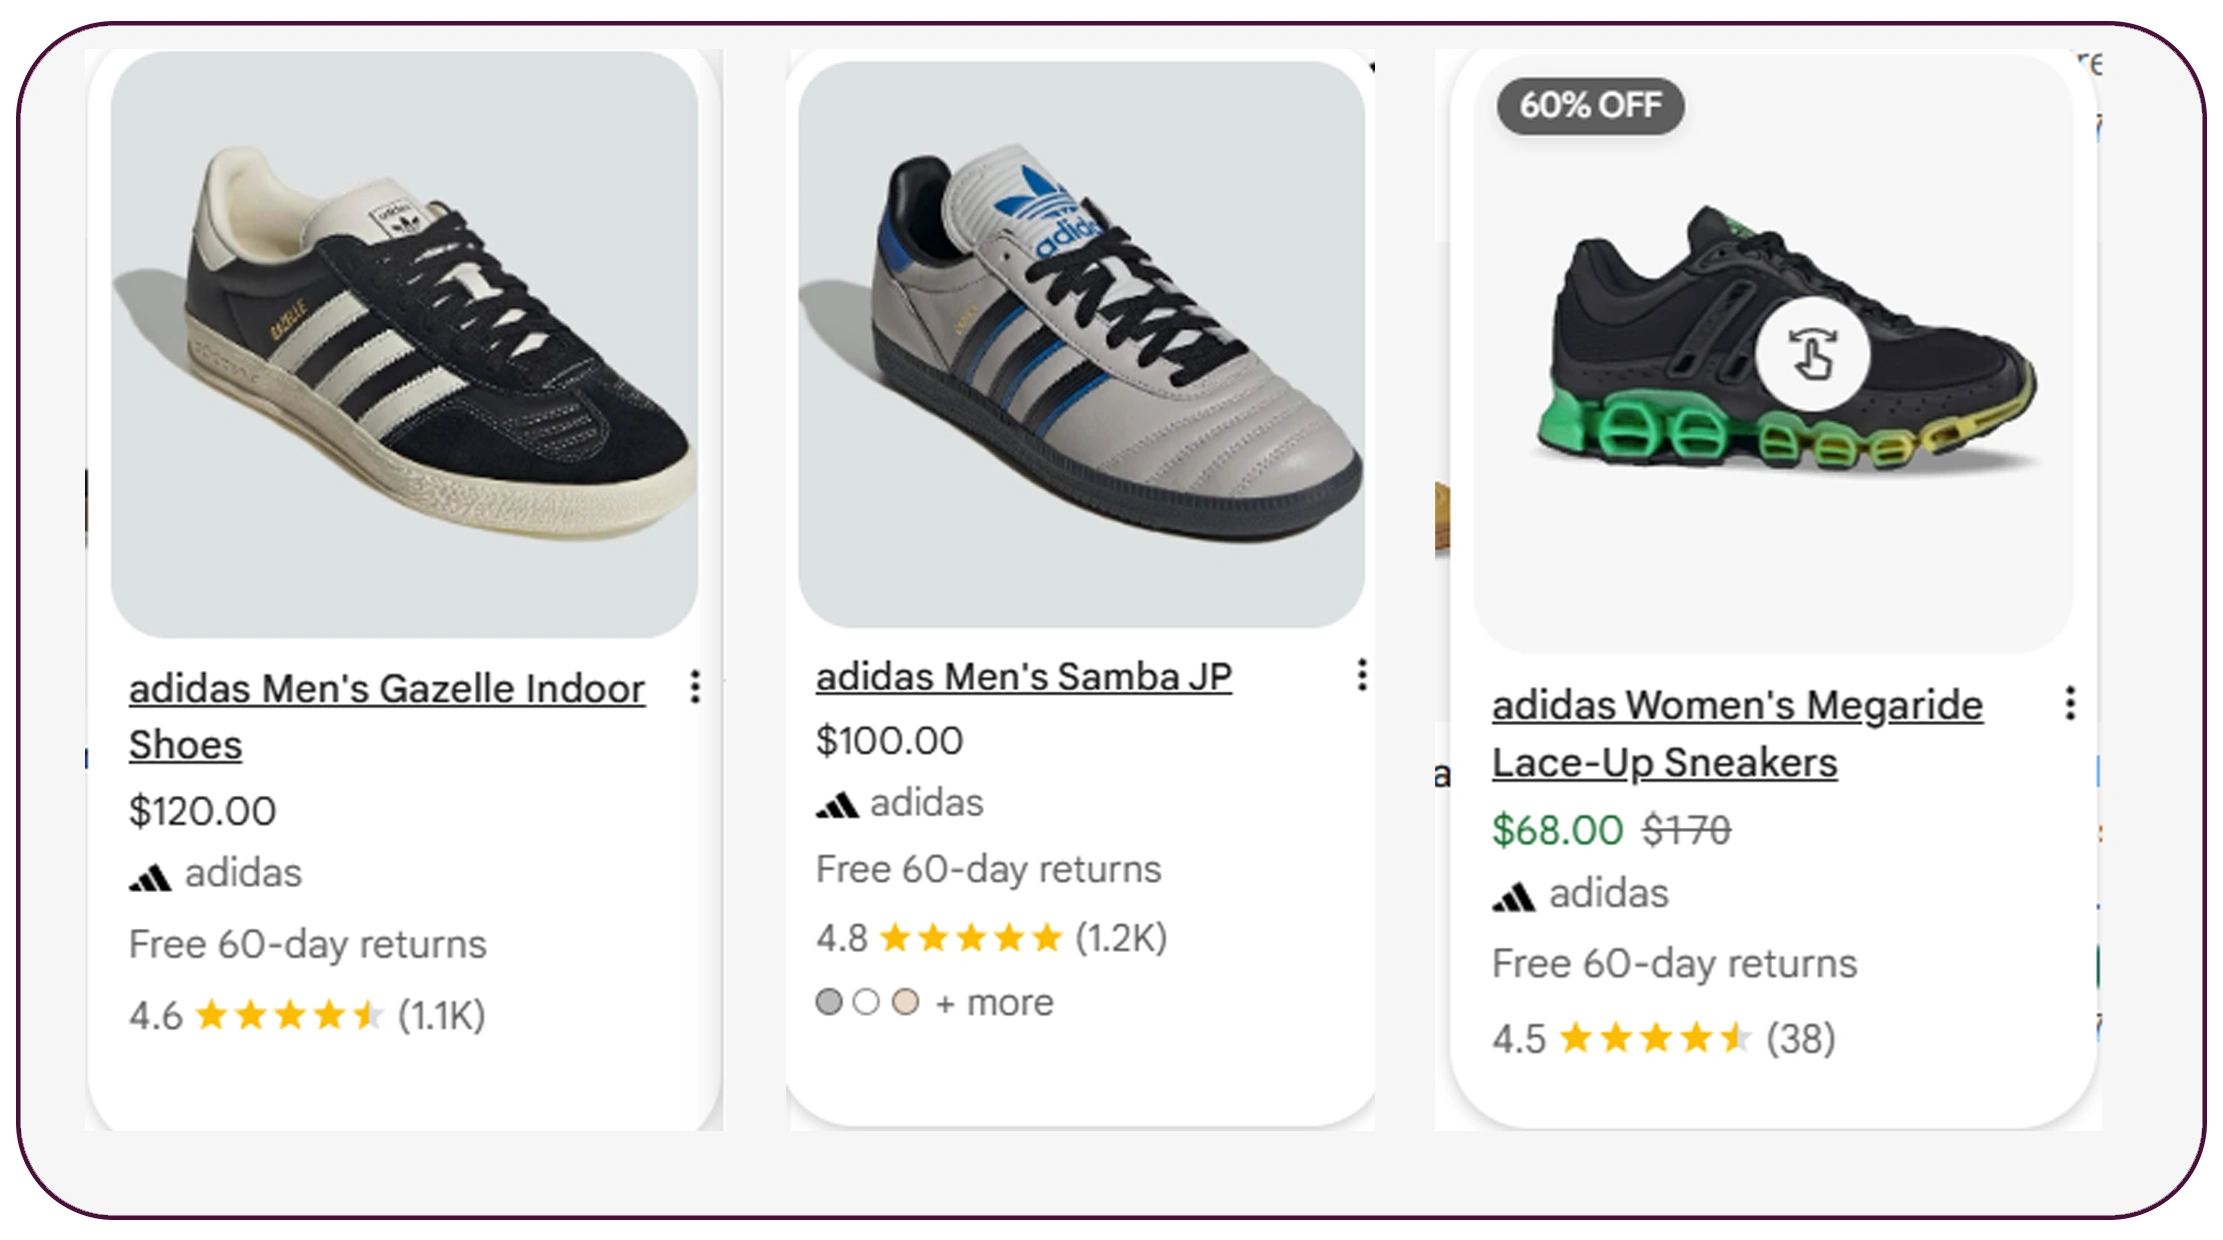Open adidas Women's Megaride Lace-Up Sneakers link

[1736, 706]
